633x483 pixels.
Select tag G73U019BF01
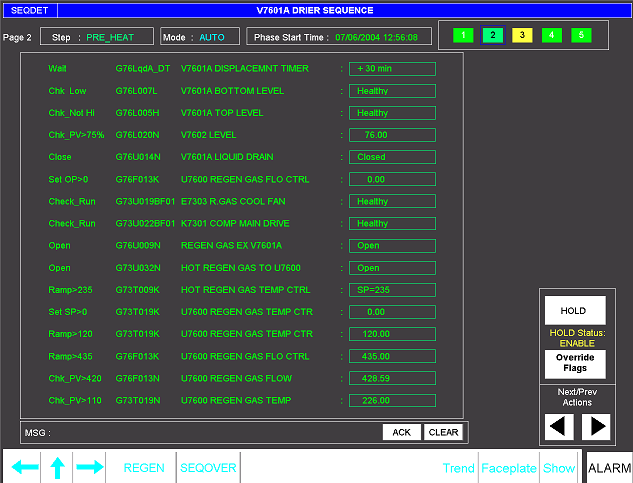(145, 201)
